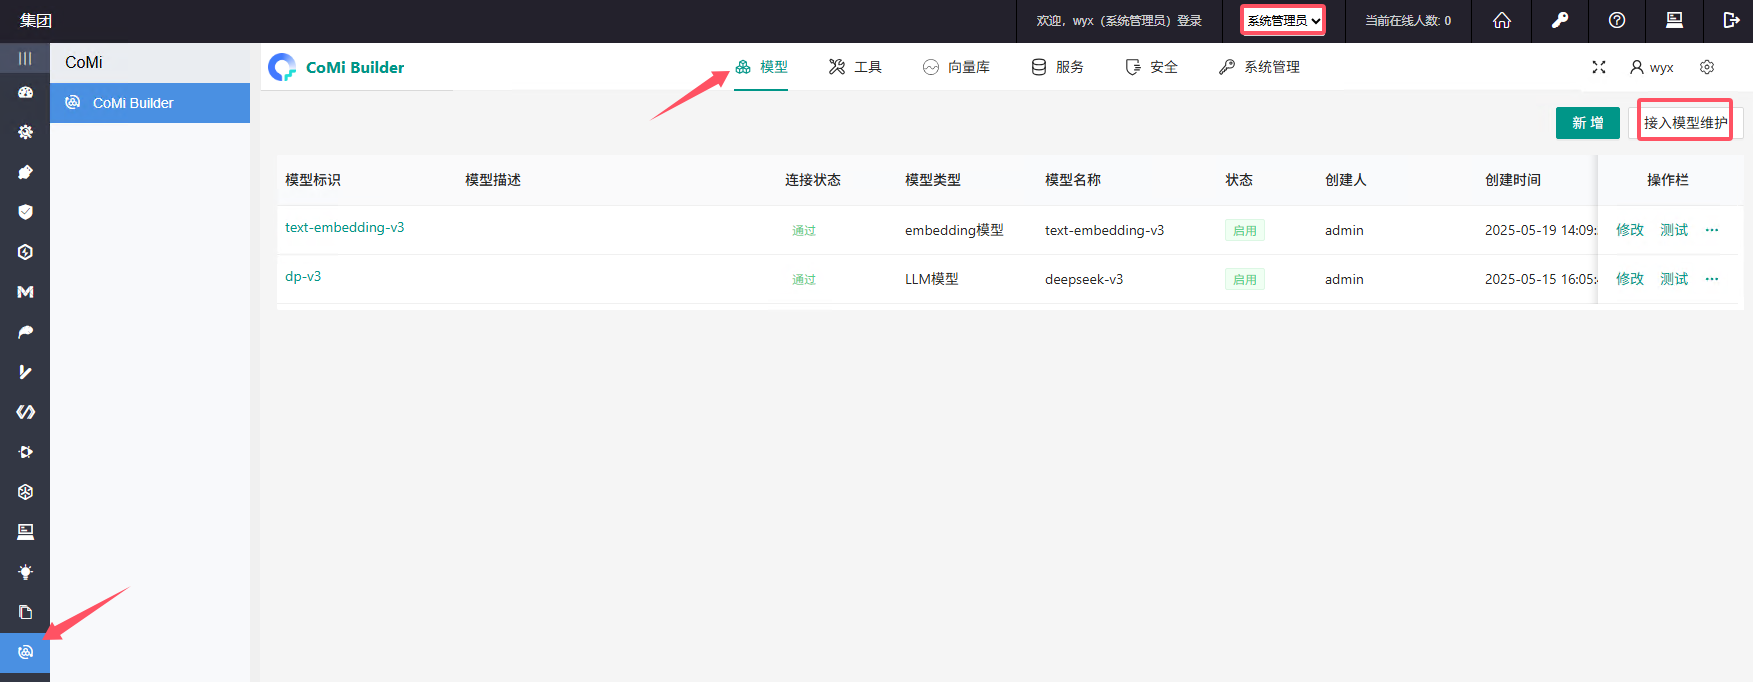Click the 启用 status tag for text-embedding-v3

[x=1245, y=230]
